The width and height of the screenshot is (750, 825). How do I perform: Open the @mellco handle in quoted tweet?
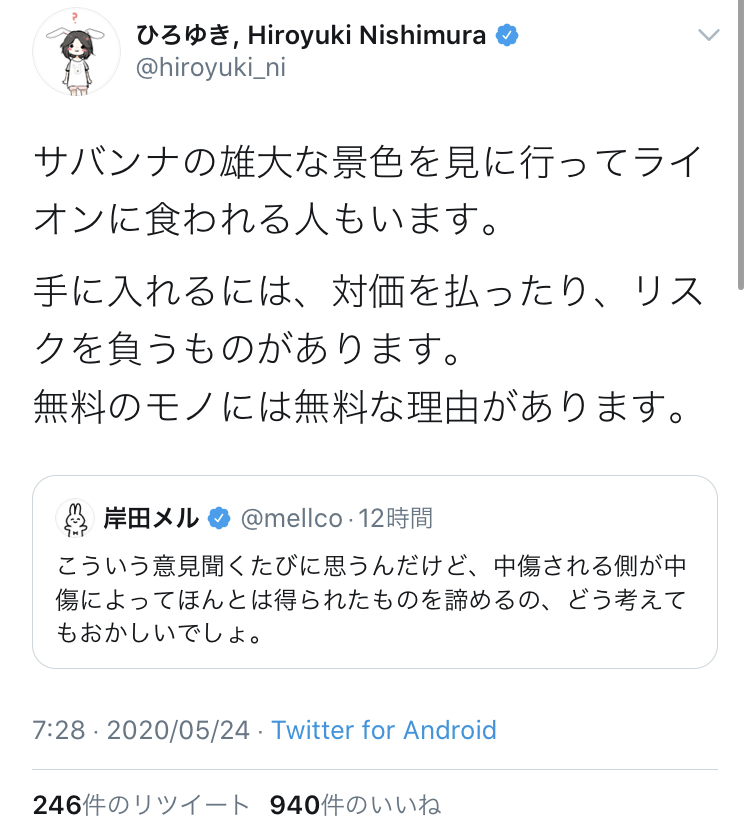tap(292, 519)
